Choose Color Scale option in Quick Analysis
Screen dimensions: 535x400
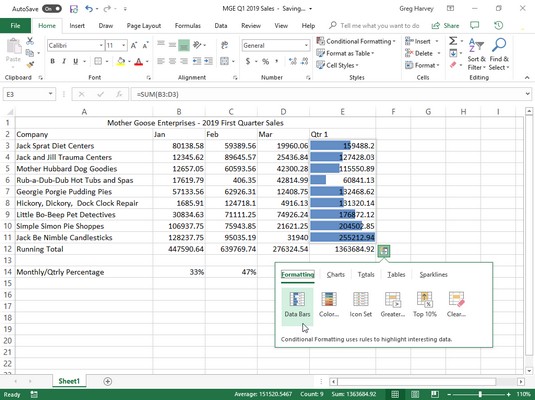coord(329,304)
